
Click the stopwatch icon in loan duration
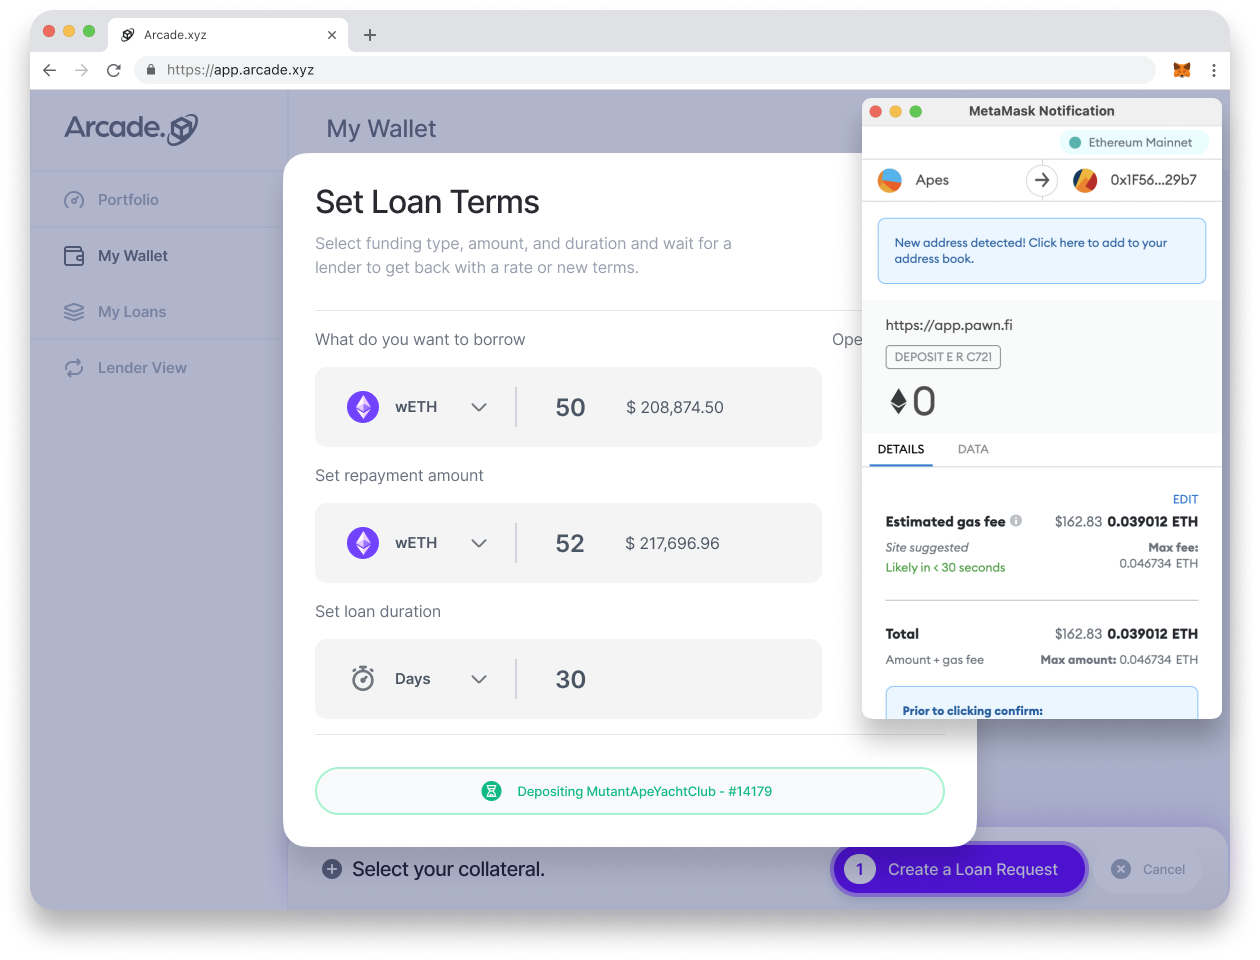tap(363, 679)
